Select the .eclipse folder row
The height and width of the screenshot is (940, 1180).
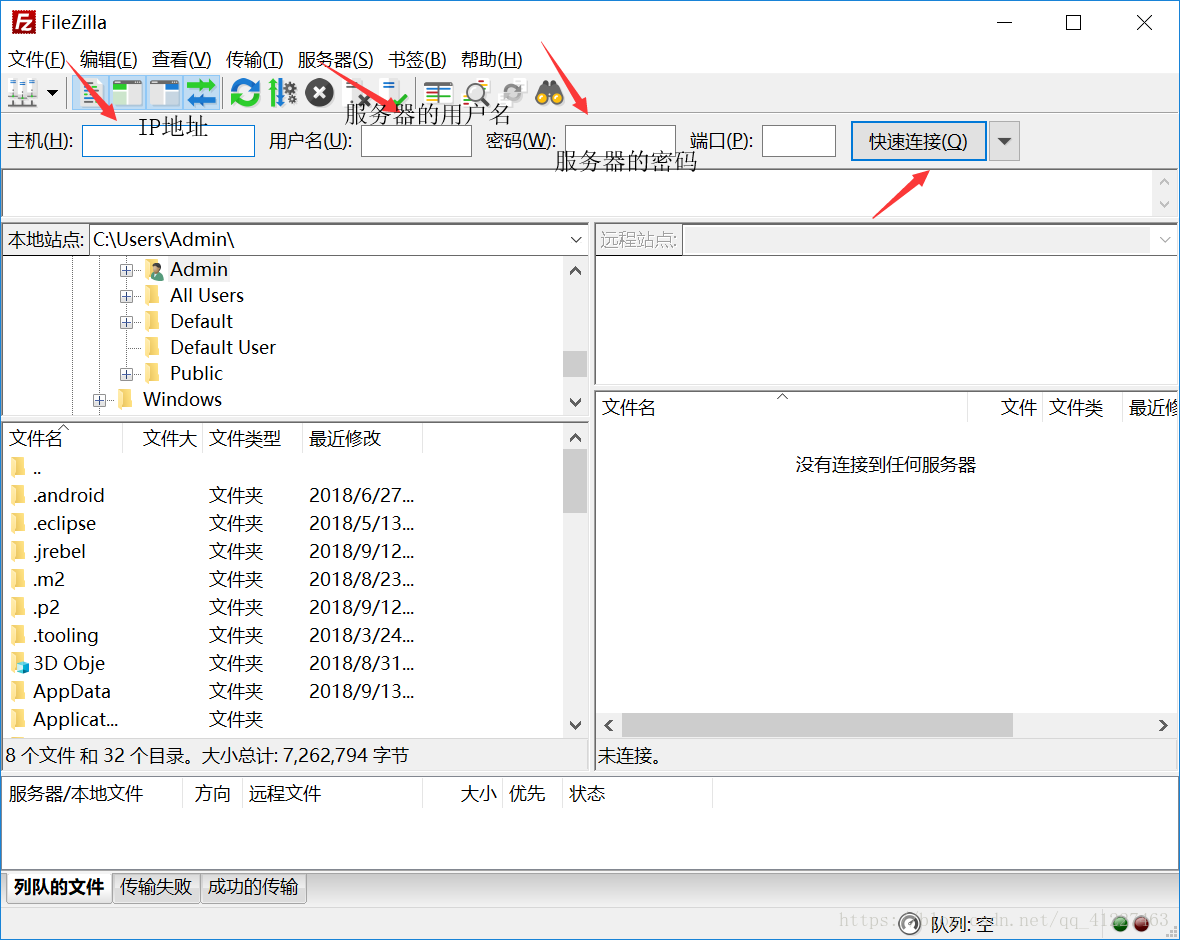(x=283, y=524)
